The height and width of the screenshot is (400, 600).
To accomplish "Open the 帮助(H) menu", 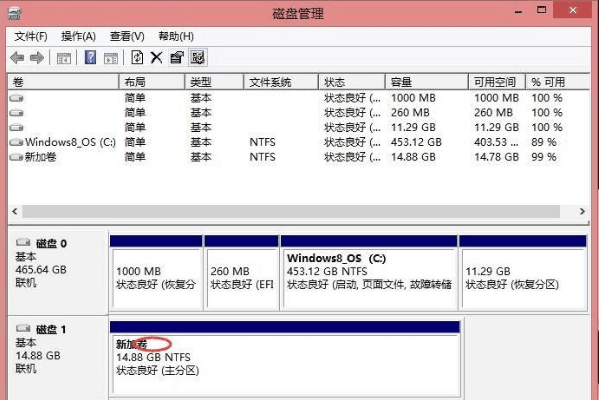I will (x=176, y=36).
